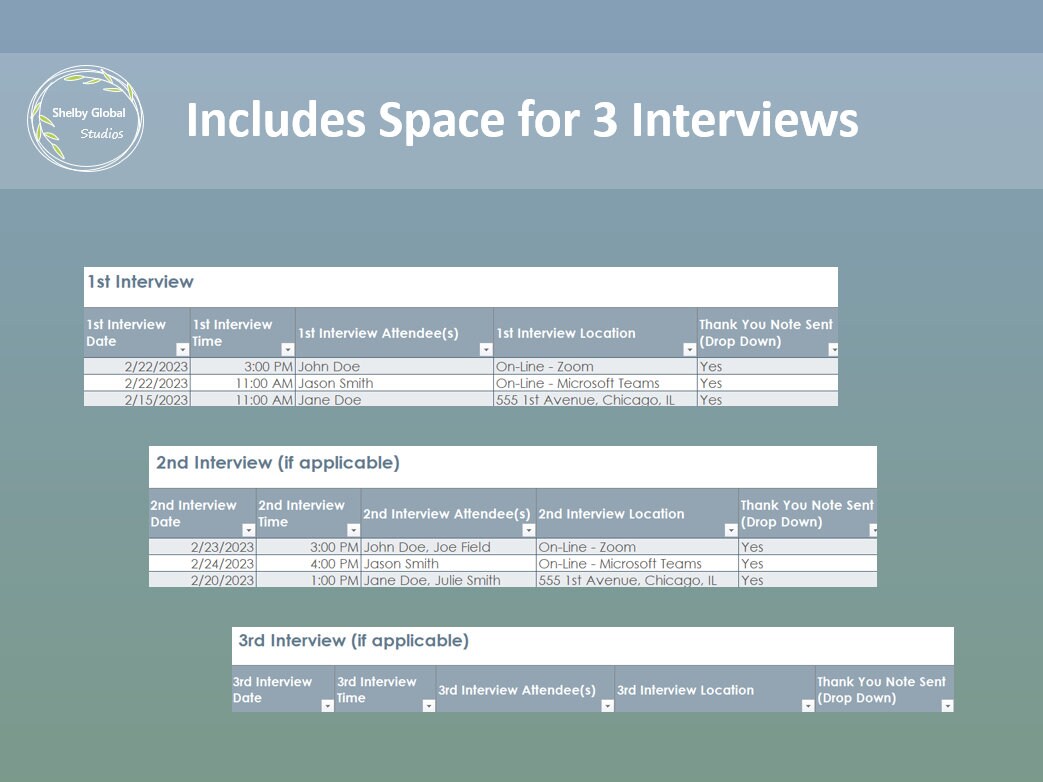Click 555 1st Avenue, Chicago, IL in 2nd Interview table
The image size is (1043, 782).
click(637, 580)
